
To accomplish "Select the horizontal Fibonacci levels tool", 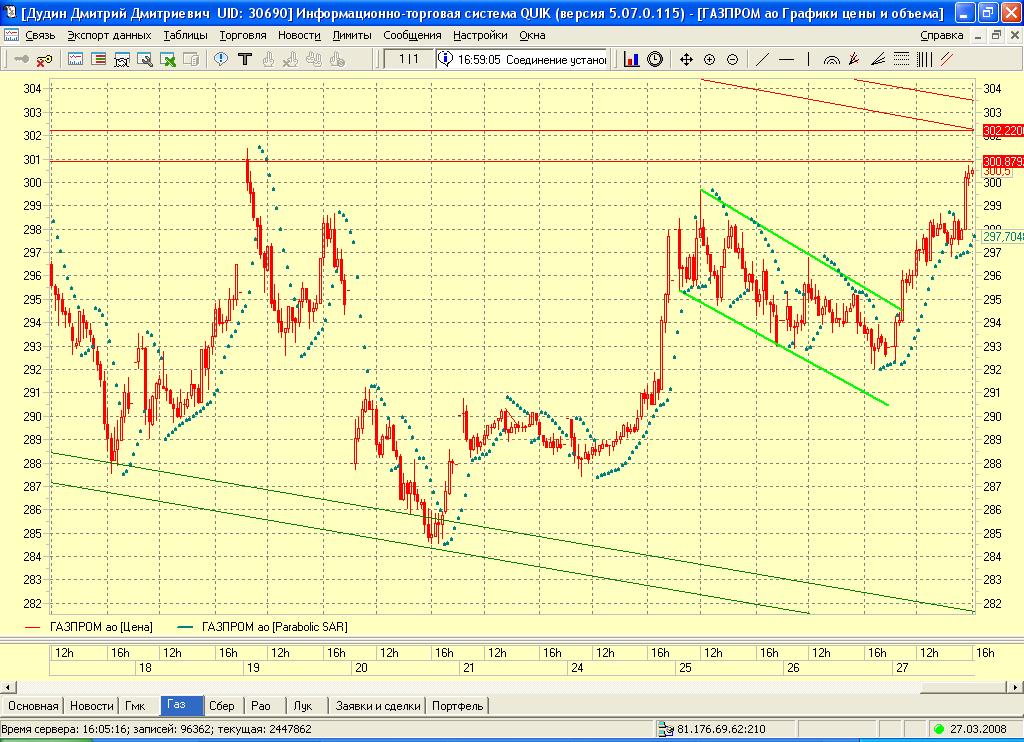I will (901, 59).
